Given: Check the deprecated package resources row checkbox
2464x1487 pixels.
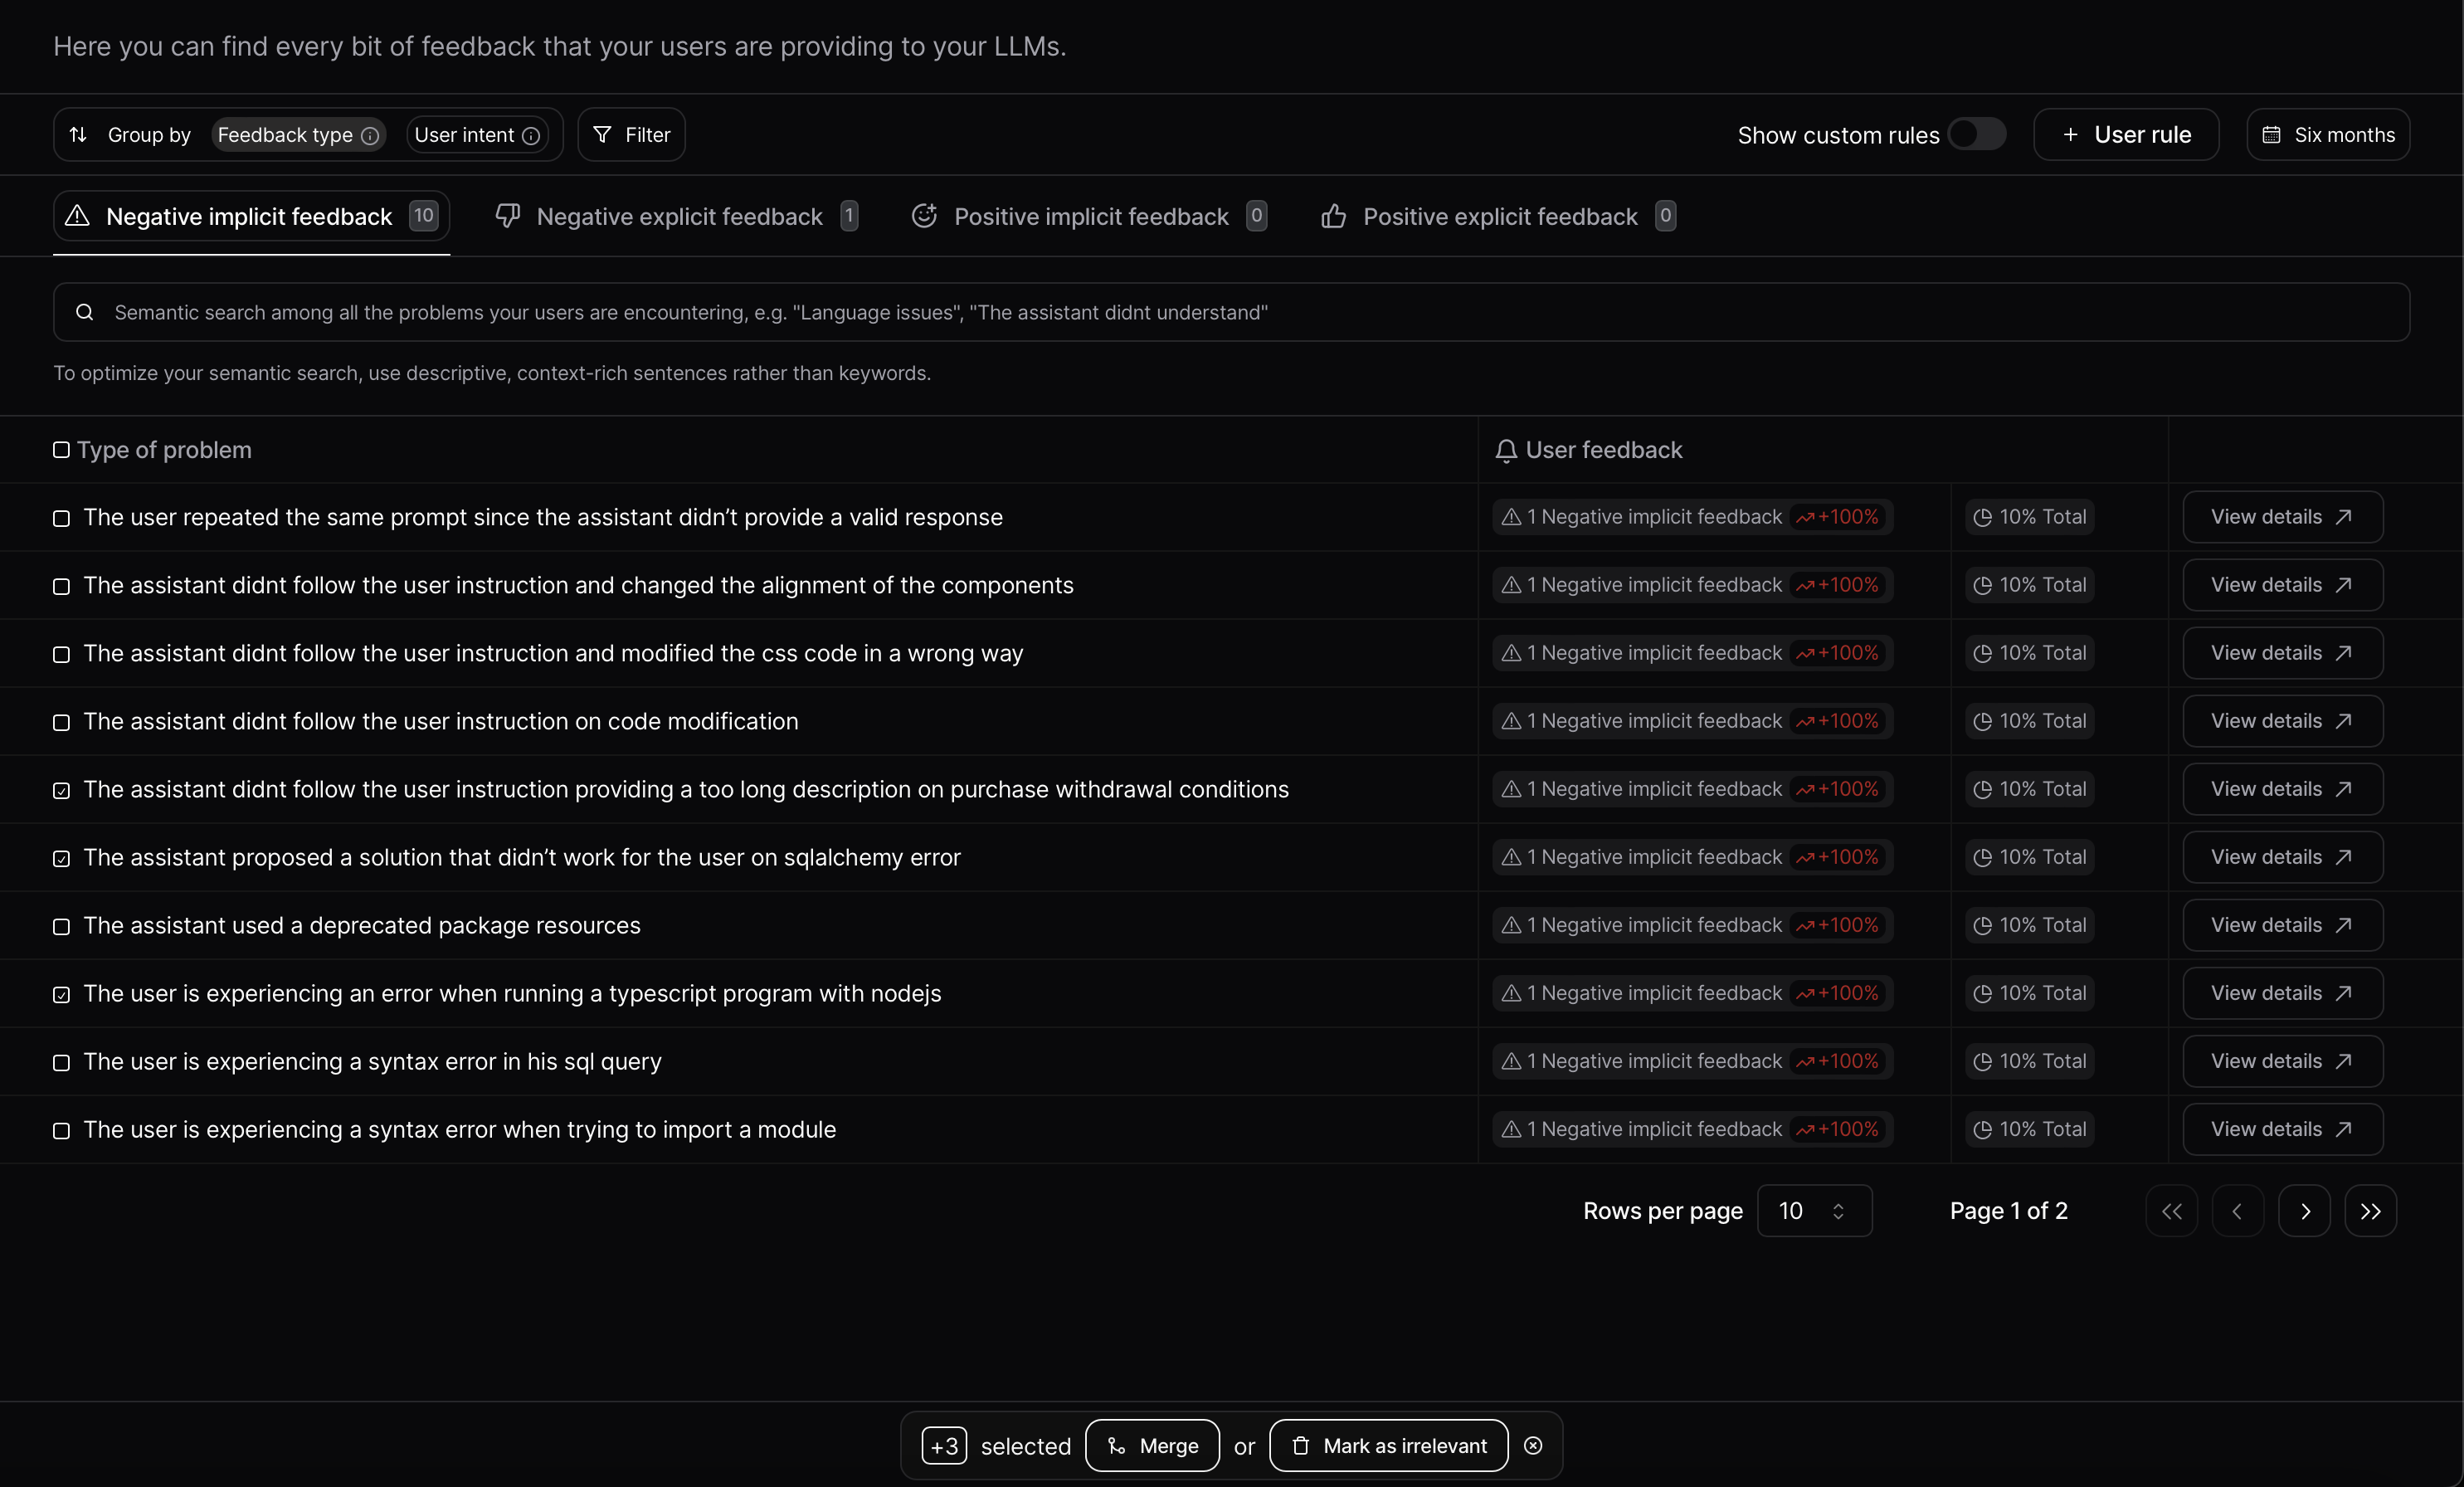Looking at the screenshot, I should [61, 927].
